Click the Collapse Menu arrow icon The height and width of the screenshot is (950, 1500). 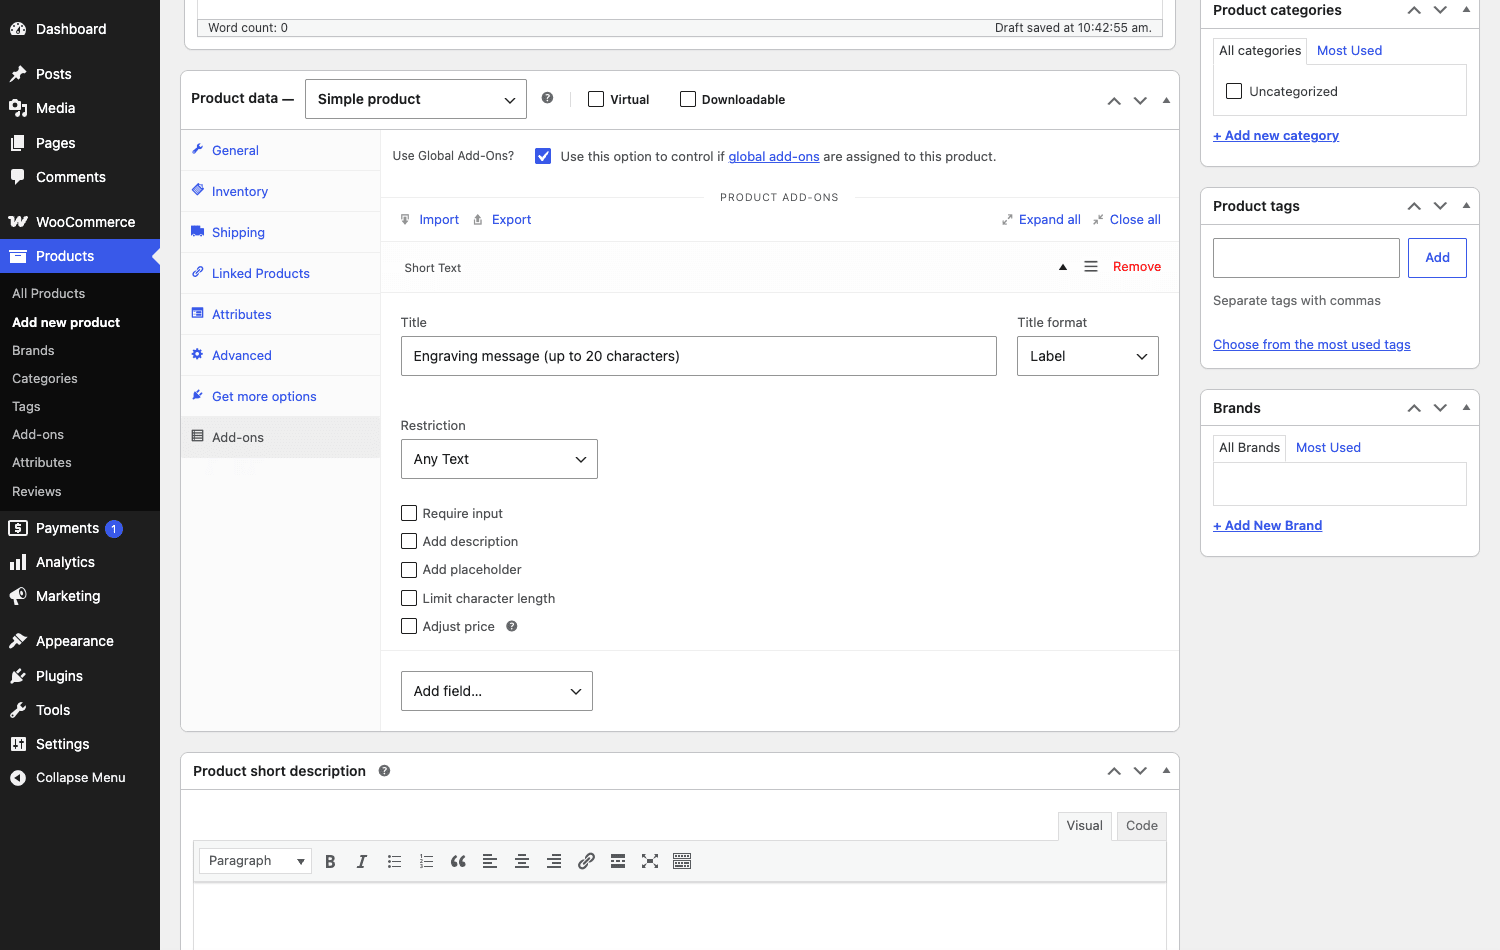coord(18,778)
